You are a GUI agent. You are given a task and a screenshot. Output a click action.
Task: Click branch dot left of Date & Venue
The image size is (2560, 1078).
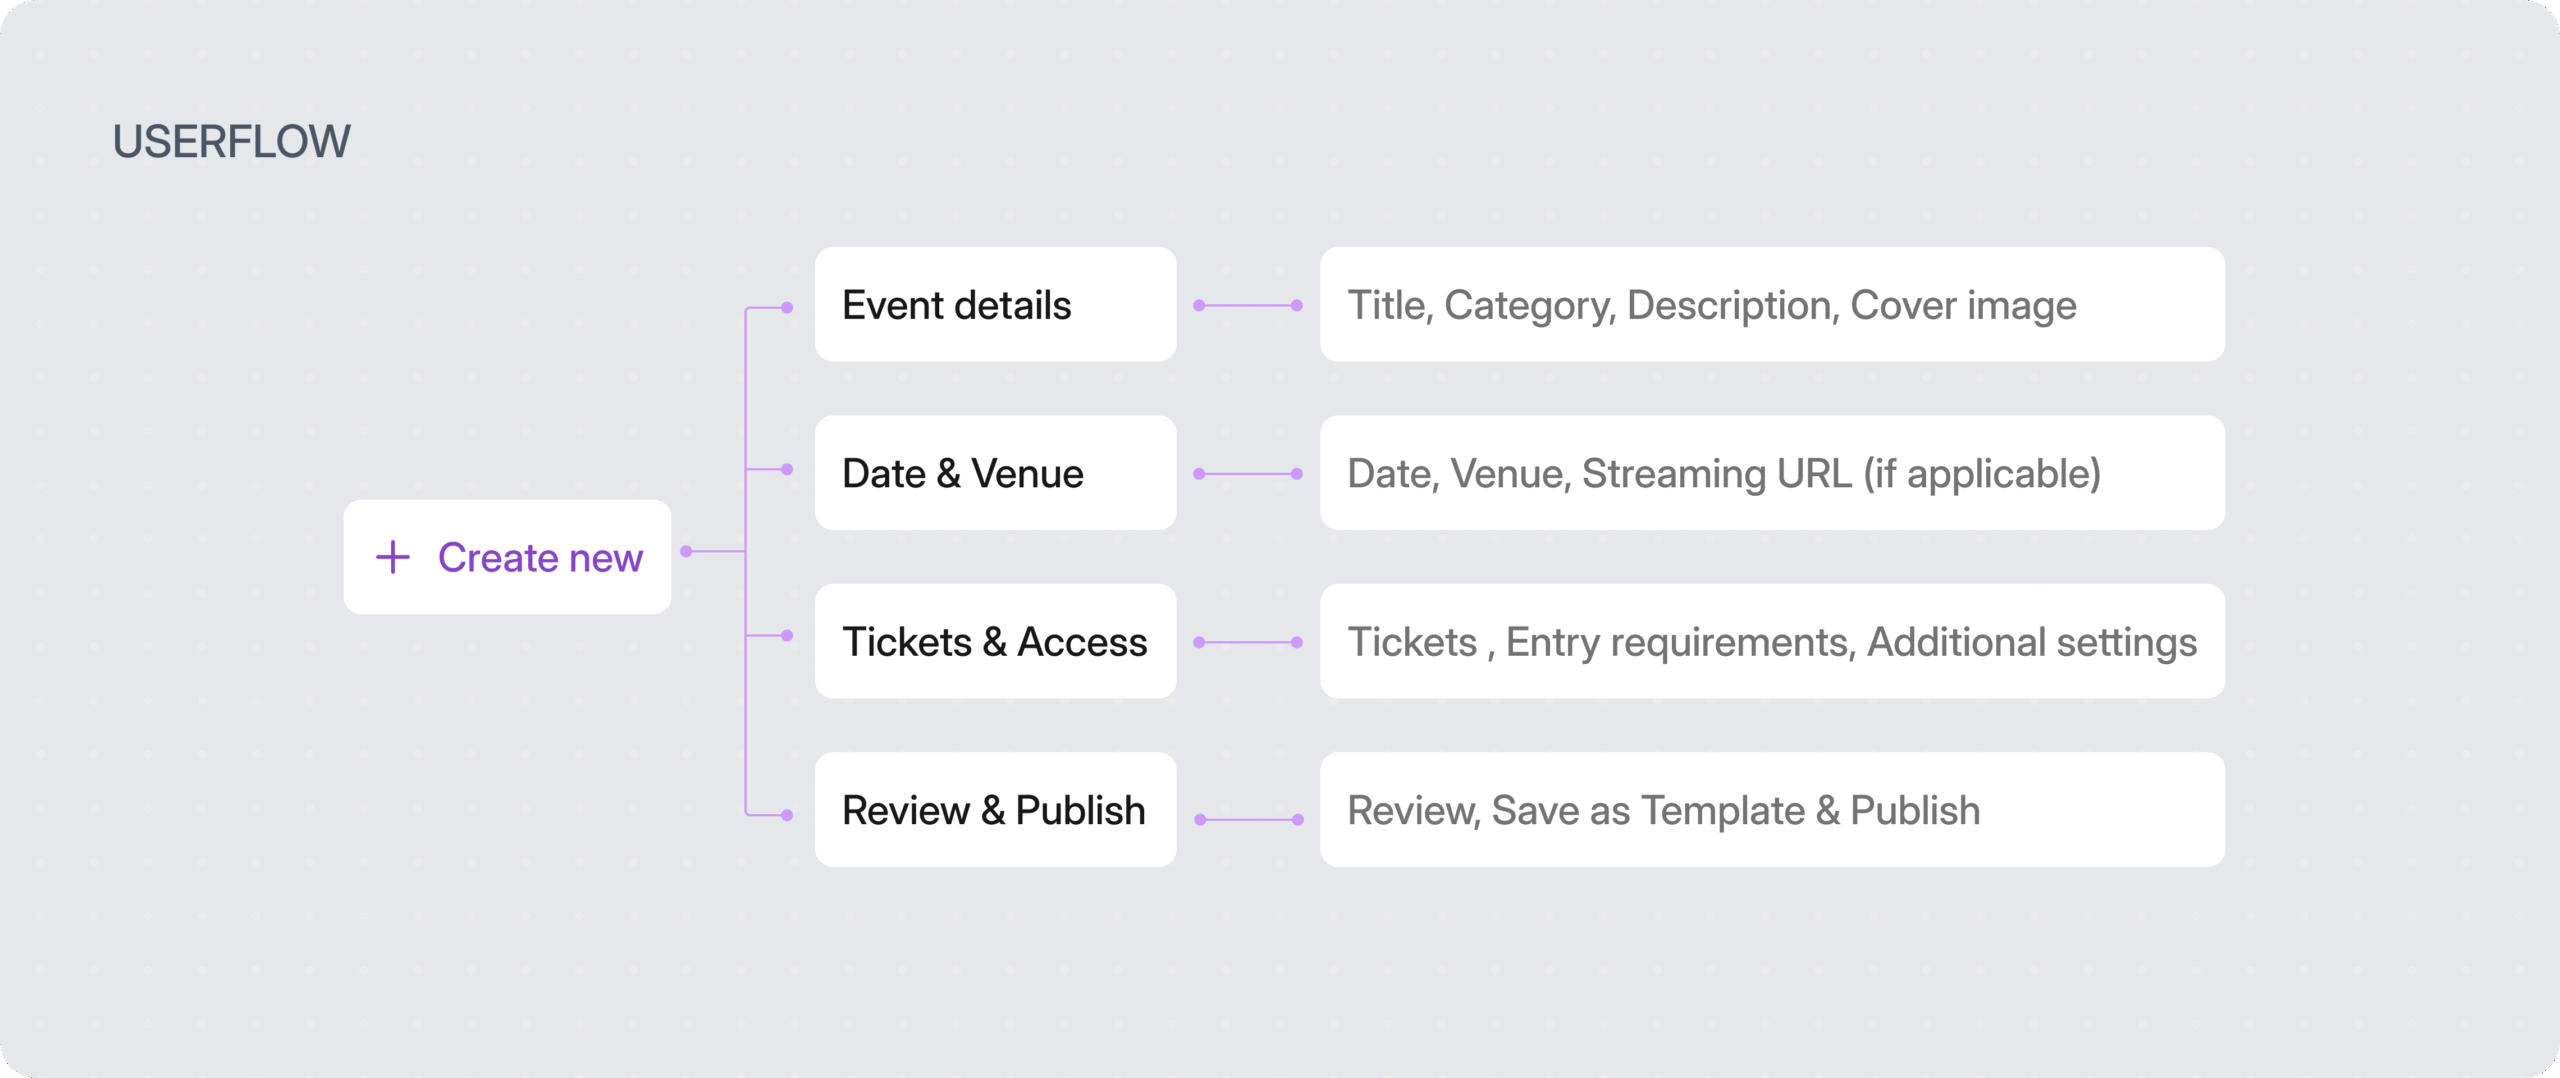click(x=788, y=469)
